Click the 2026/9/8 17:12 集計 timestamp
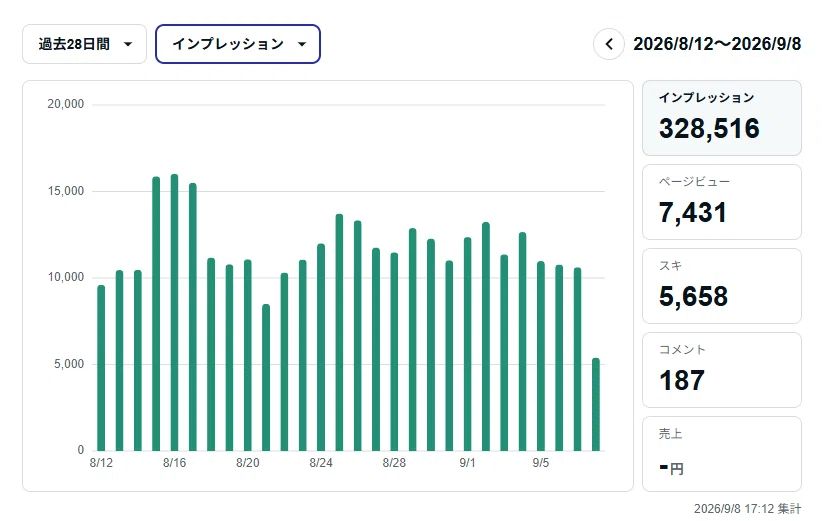Image resolution: width=824 pixels, height=521 pixels. [x=747, y=508]
